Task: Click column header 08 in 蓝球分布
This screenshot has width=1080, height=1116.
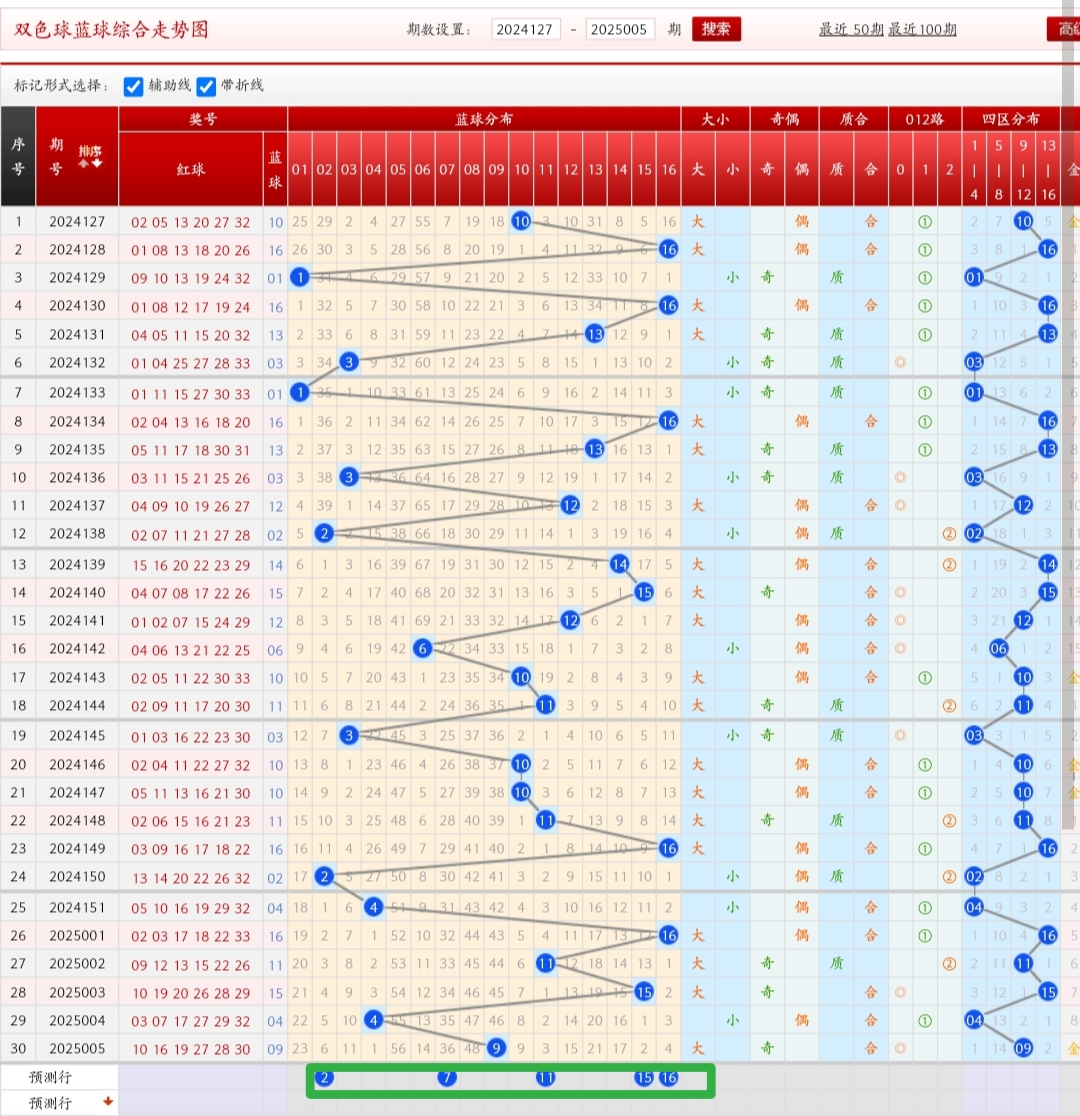Action: [x=471, y=169]
